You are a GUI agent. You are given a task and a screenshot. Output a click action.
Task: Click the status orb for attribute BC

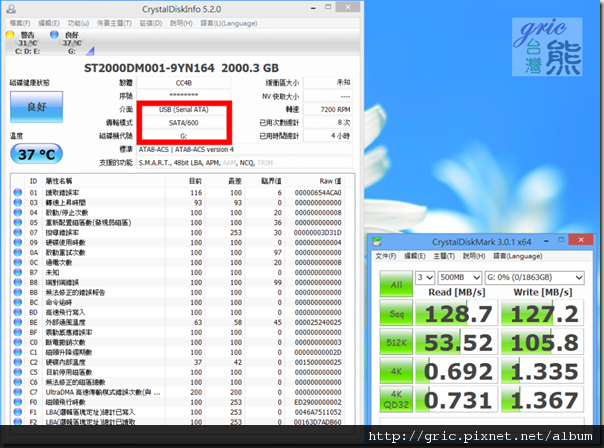click(18, 302)
